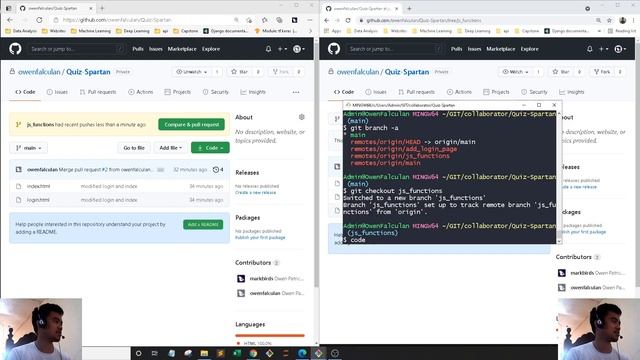Screen dimensions: 640x360
Task: Open new tab in left browser
Action: tap(102, 8)
